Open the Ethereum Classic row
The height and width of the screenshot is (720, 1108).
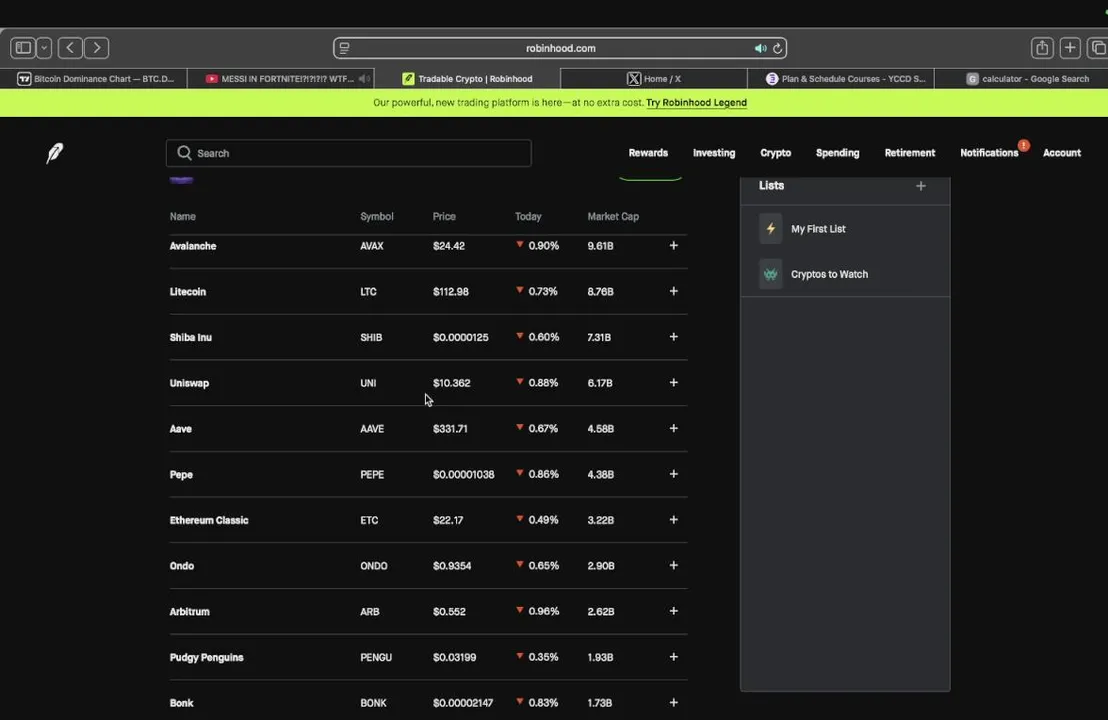(428, 520)
